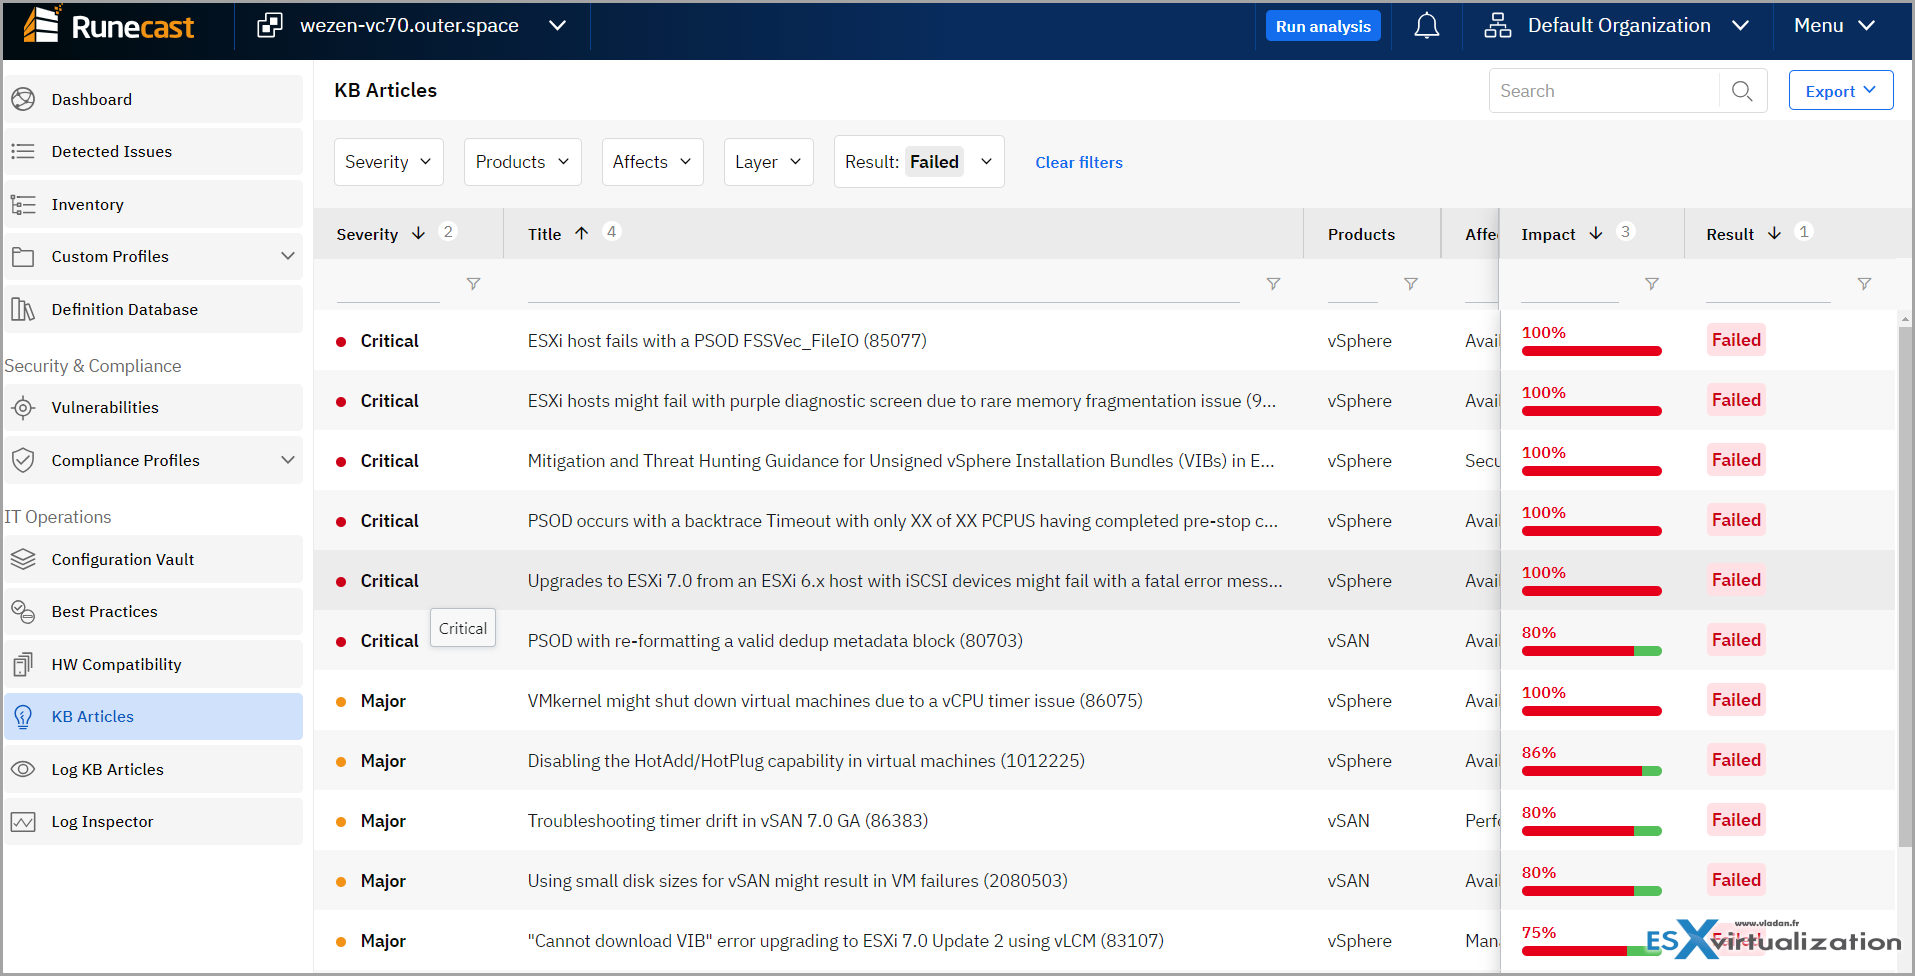Click the Dashboard sidebar icon
Image resolution: width=1915 pixels, height=976 pixels.
tap(23, 99)
